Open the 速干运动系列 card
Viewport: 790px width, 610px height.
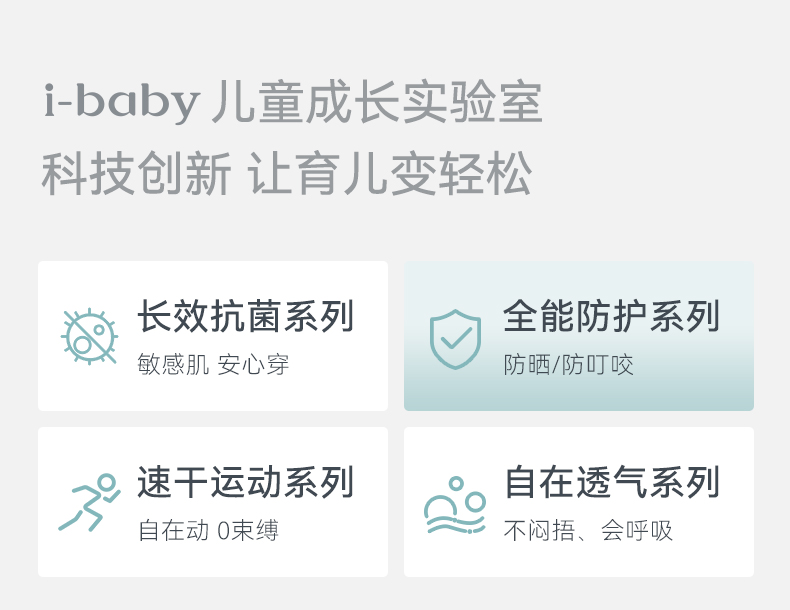(x=213, y=502)
